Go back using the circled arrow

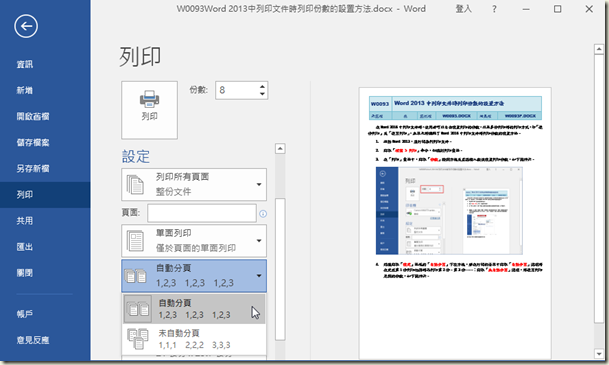click(x=26, y=26)
